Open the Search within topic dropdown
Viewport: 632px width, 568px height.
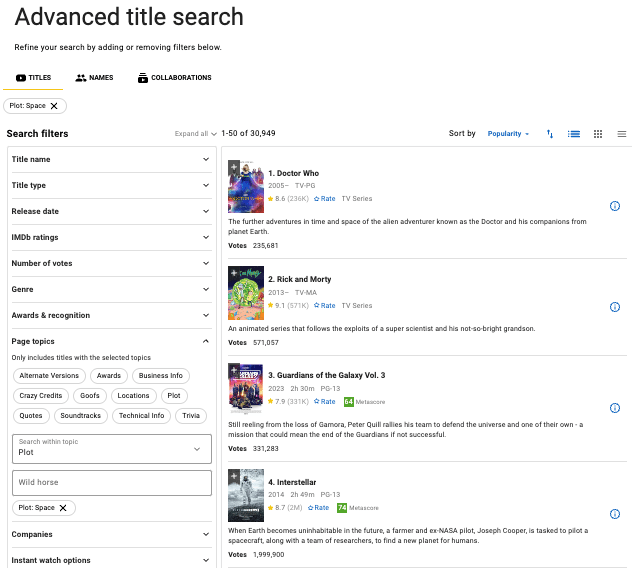click(x=111, y=448)
